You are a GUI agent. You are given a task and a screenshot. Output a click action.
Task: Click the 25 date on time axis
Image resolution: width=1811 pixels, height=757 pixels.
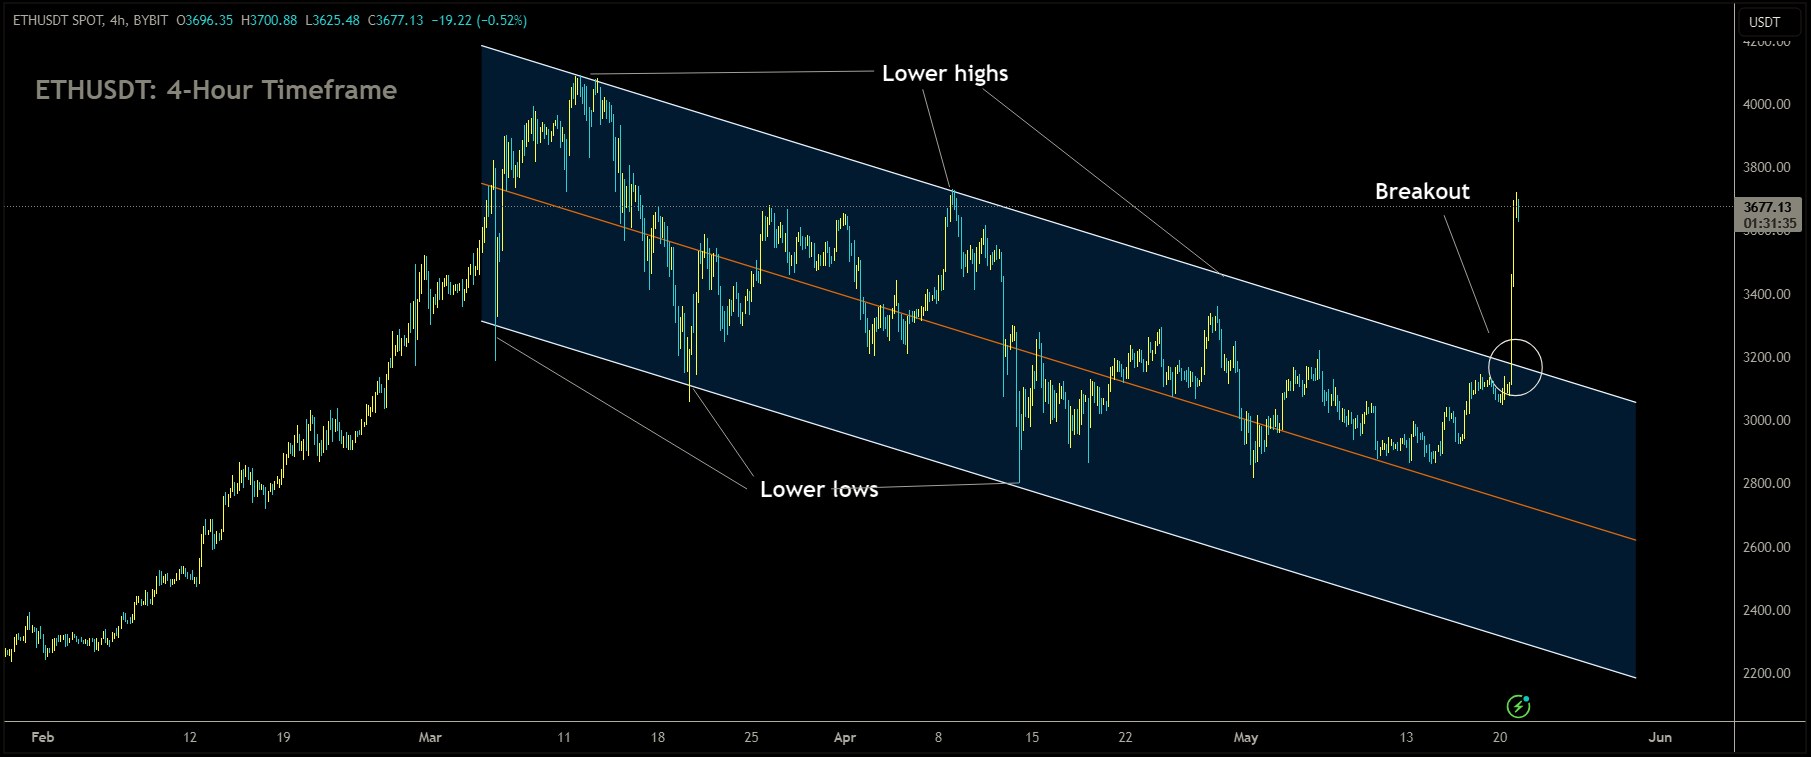click(751, 737)
